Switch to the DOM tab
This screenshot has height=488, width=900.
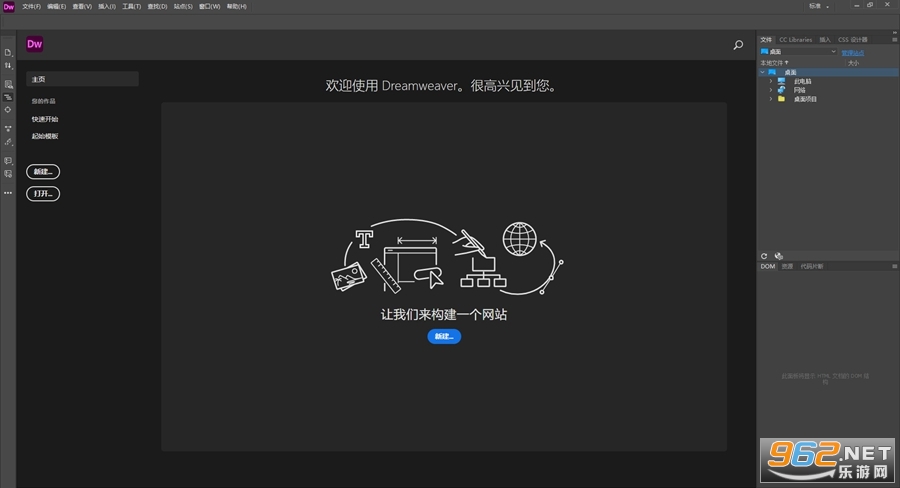pos(768,266)
